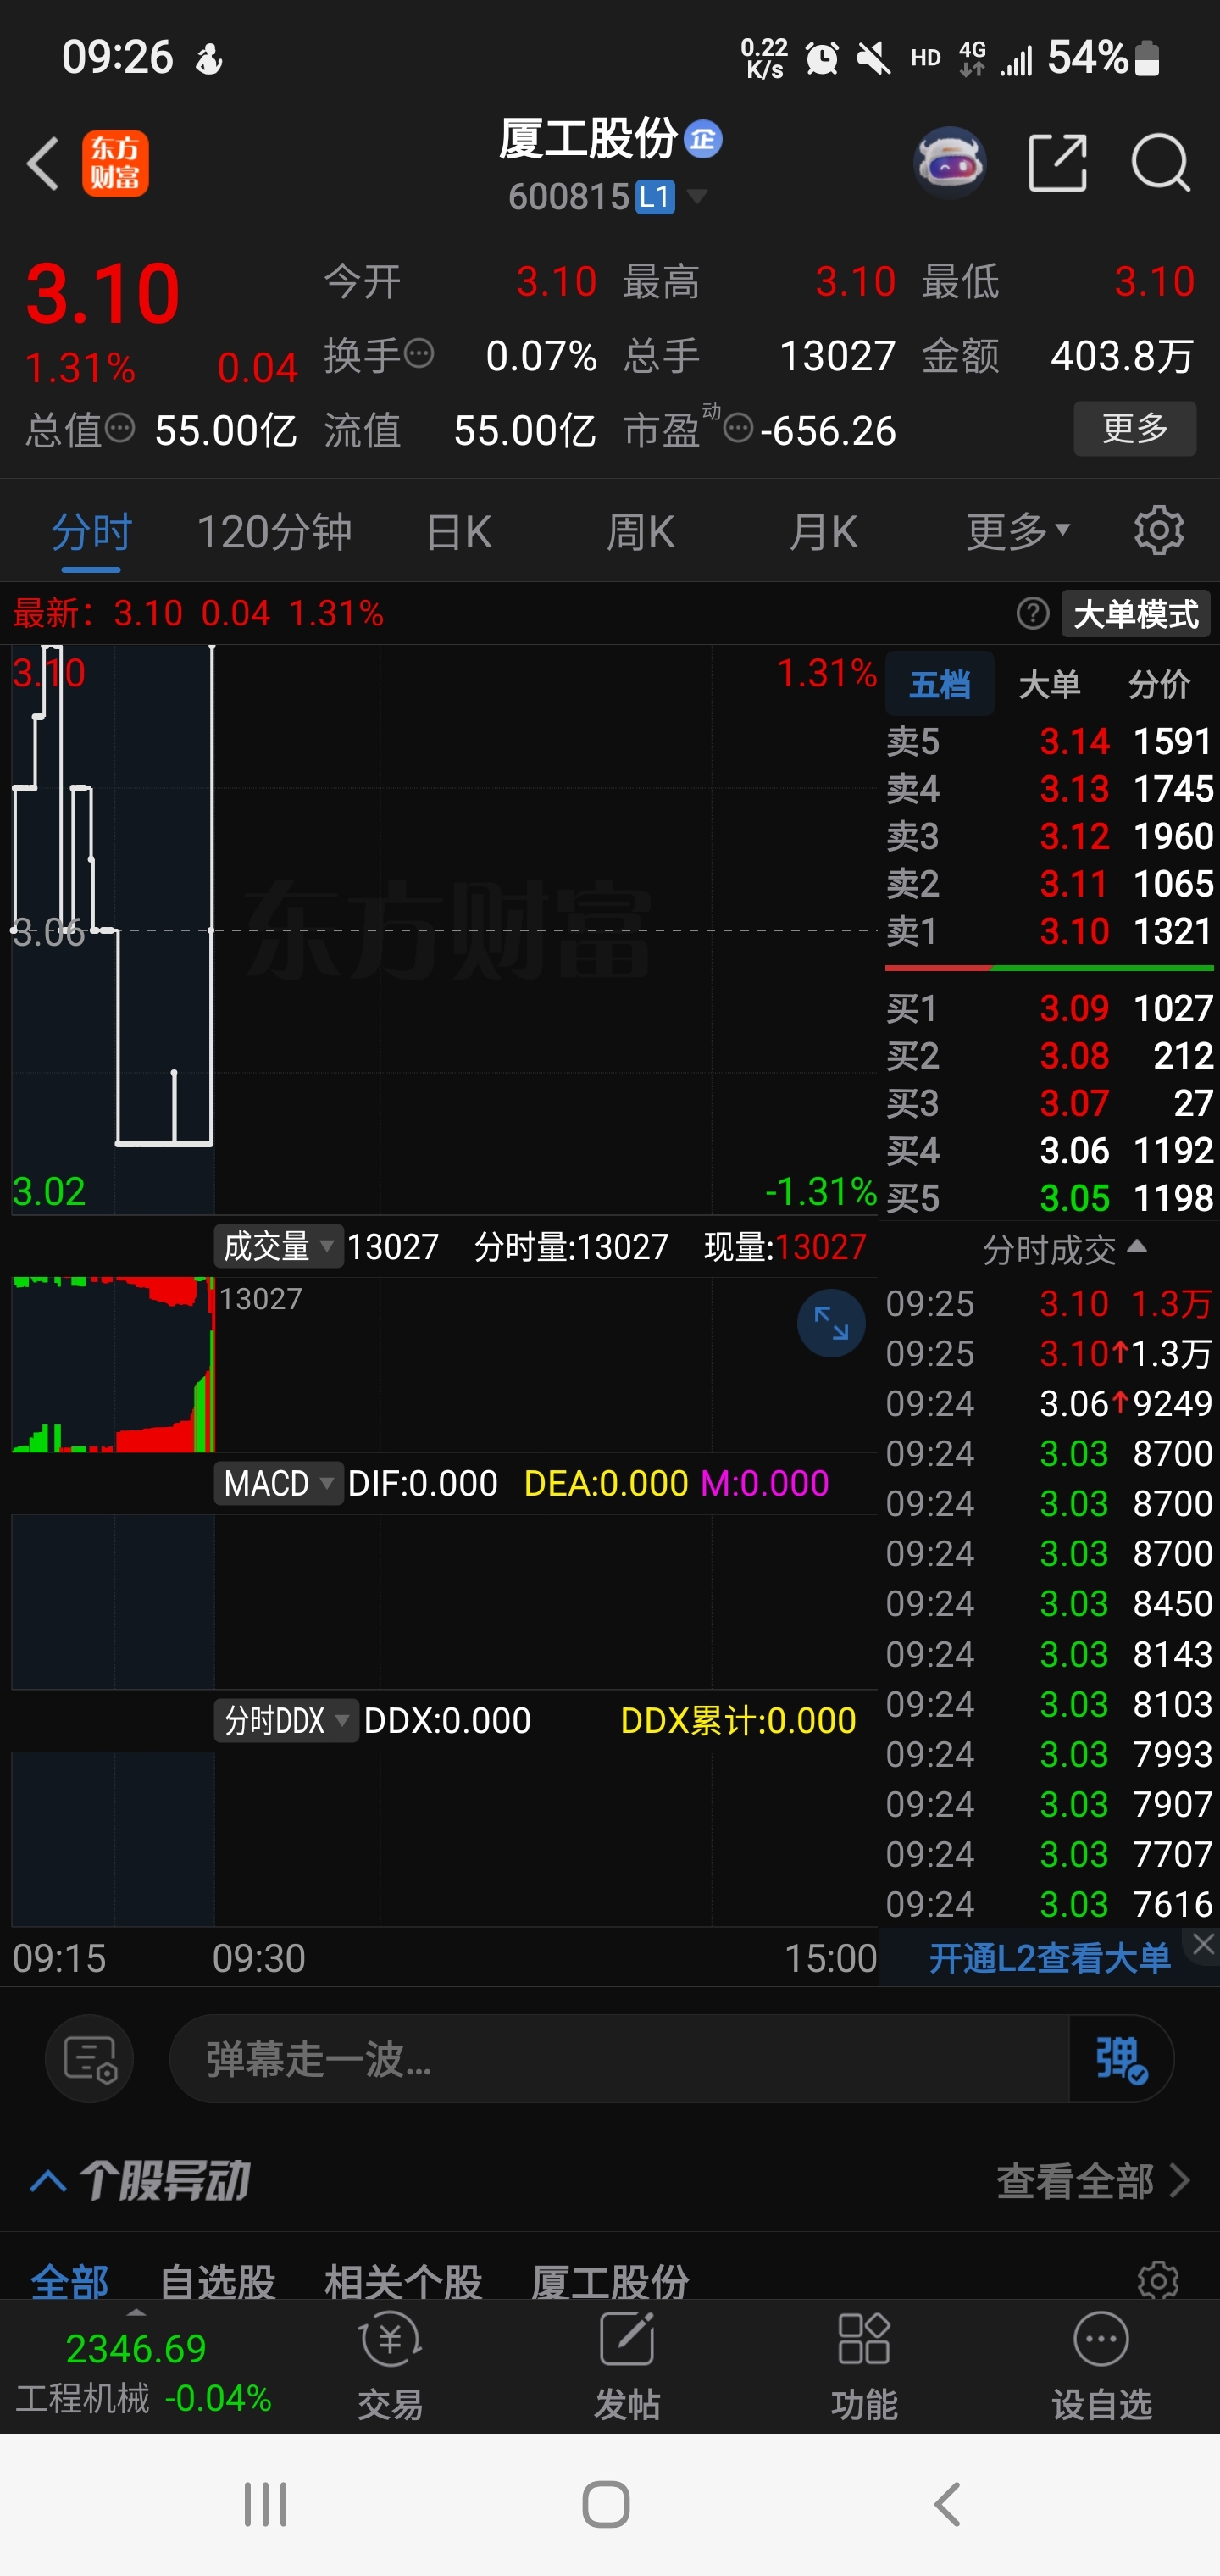The width and height of the screenshot is (1220, 2576).
Task: Tap the blue 企 badge beside stock name
Action: [x=703, y=139]
